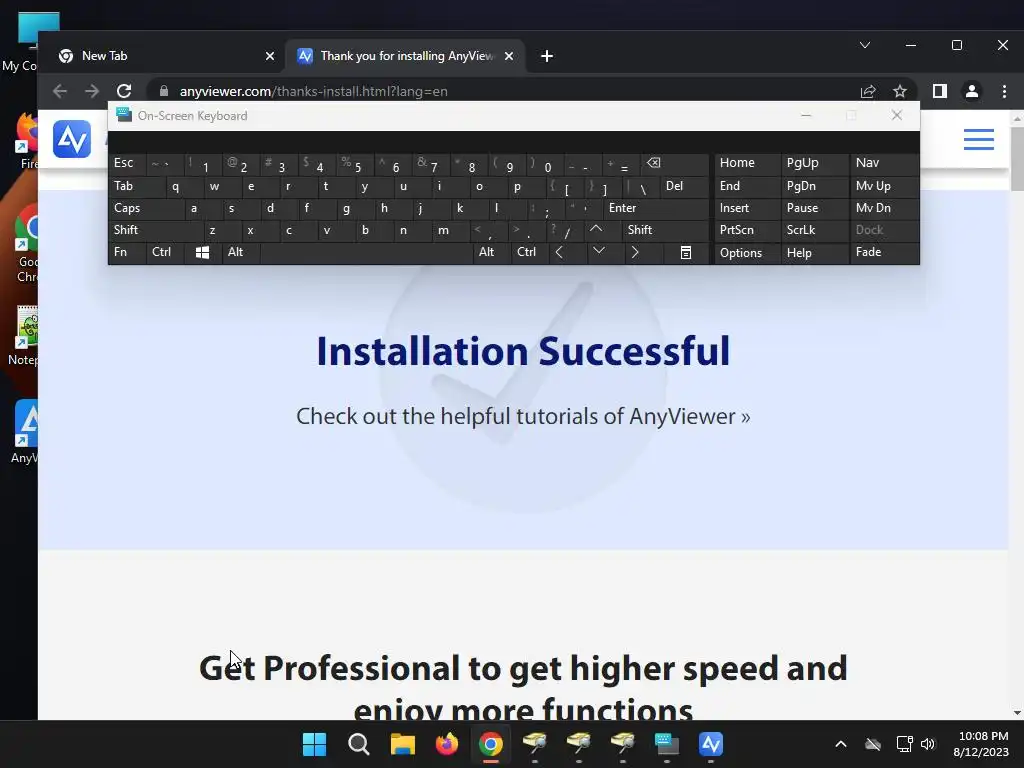Click the Windows logo key on keyboard

[x=202, y=253]
